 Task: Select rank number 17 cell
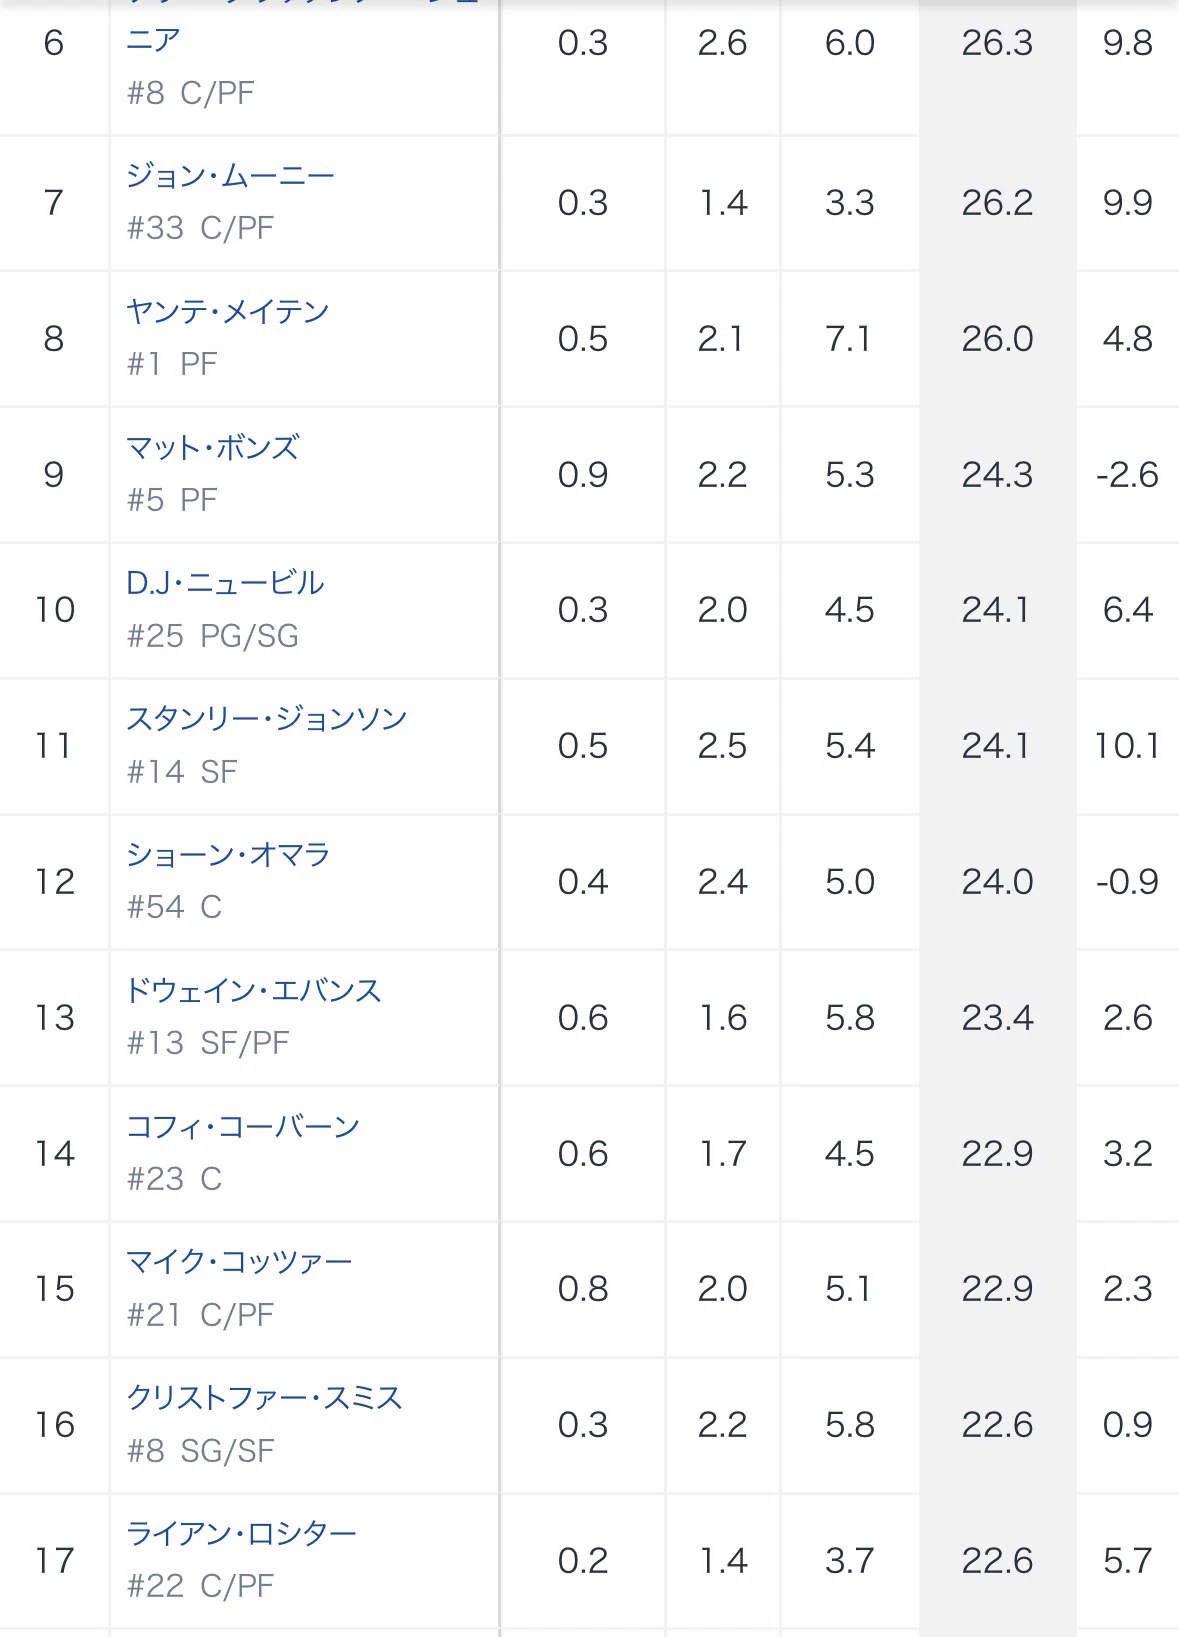[x=55, y=1561]
